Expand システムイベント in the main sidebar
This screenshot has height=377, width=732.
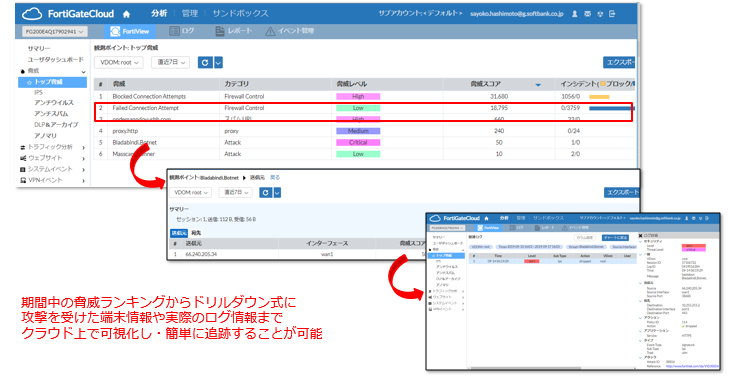[x=84, y=170]
